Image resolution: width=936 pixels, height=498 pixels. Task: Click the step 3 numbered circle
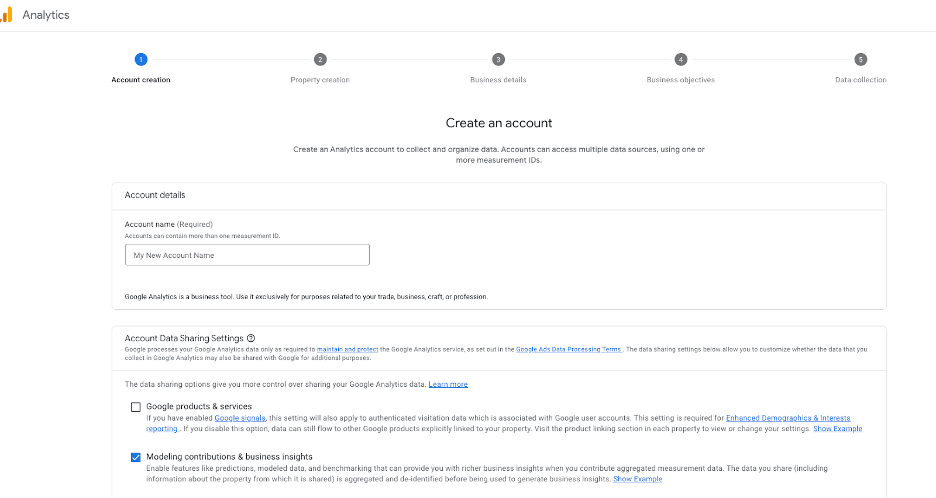(498, 60)
